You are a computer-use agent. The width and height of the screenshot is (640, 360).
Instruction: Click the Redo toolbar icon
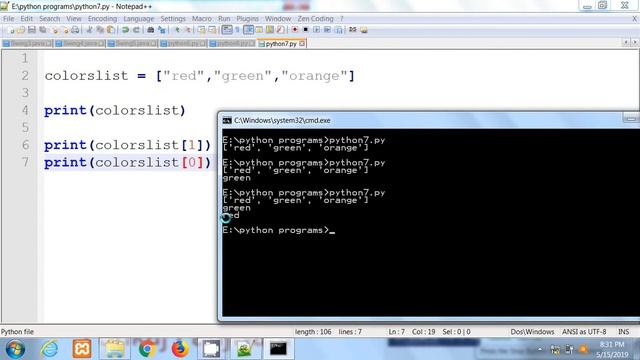point(136,30)
